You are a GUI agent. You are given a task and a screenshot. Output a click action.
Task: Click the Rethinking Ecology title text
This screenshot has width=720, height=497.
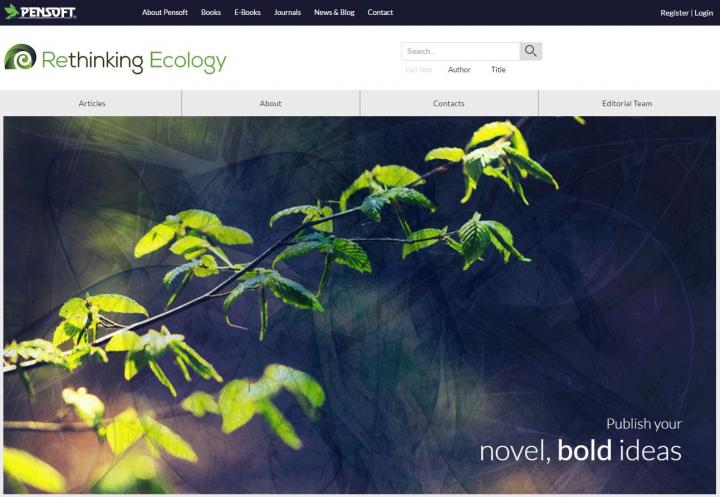[134, 61]
